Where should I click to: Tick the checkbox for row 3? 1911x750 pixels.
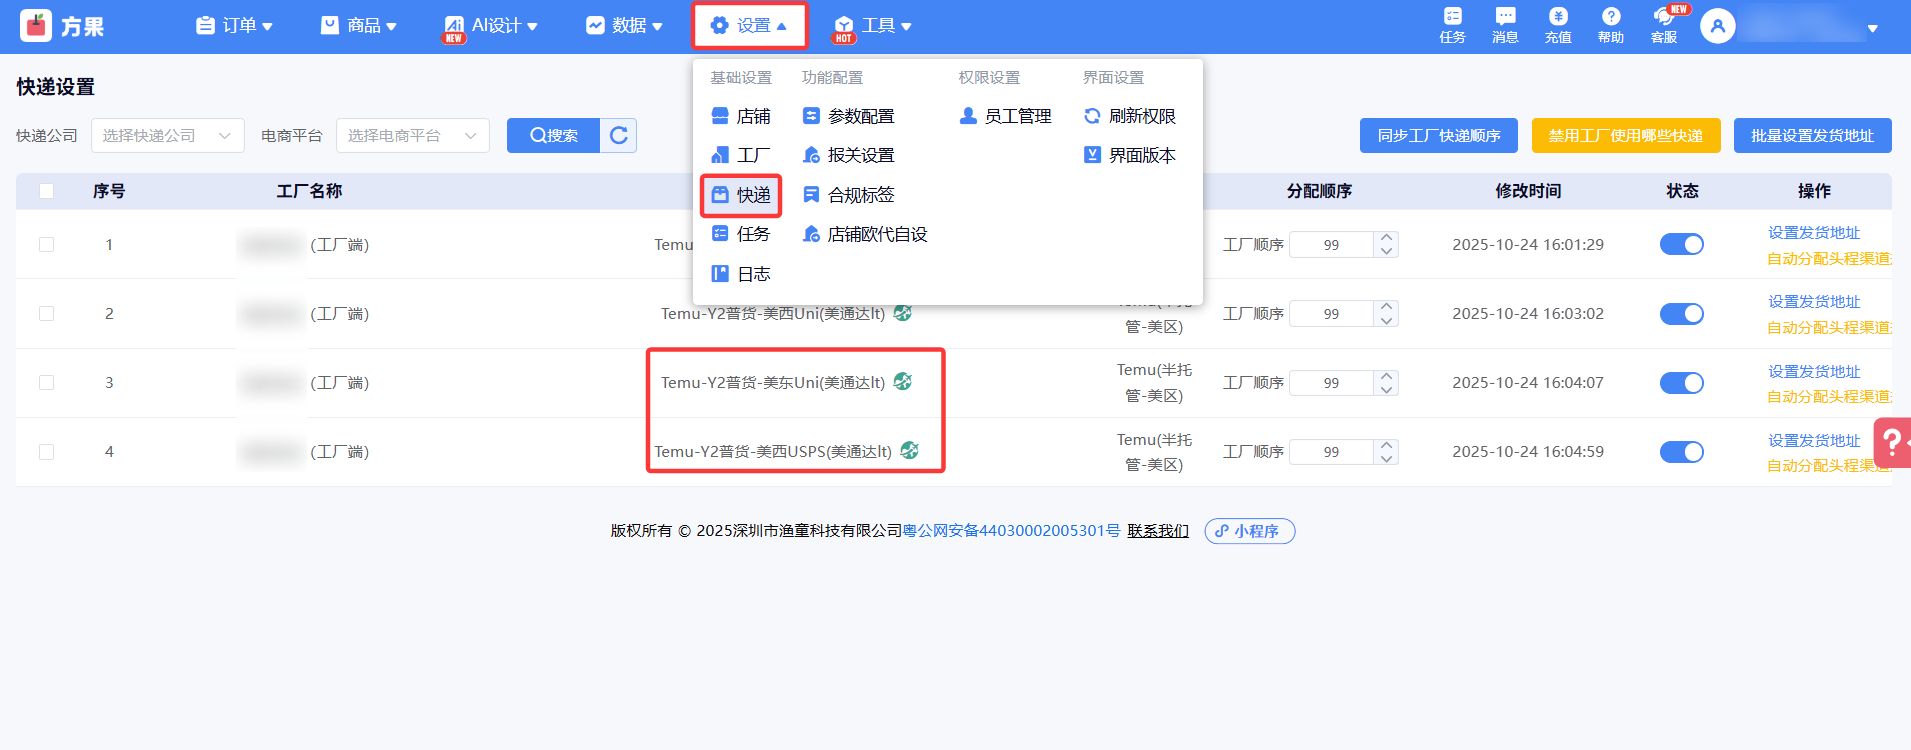click(46, 383)
